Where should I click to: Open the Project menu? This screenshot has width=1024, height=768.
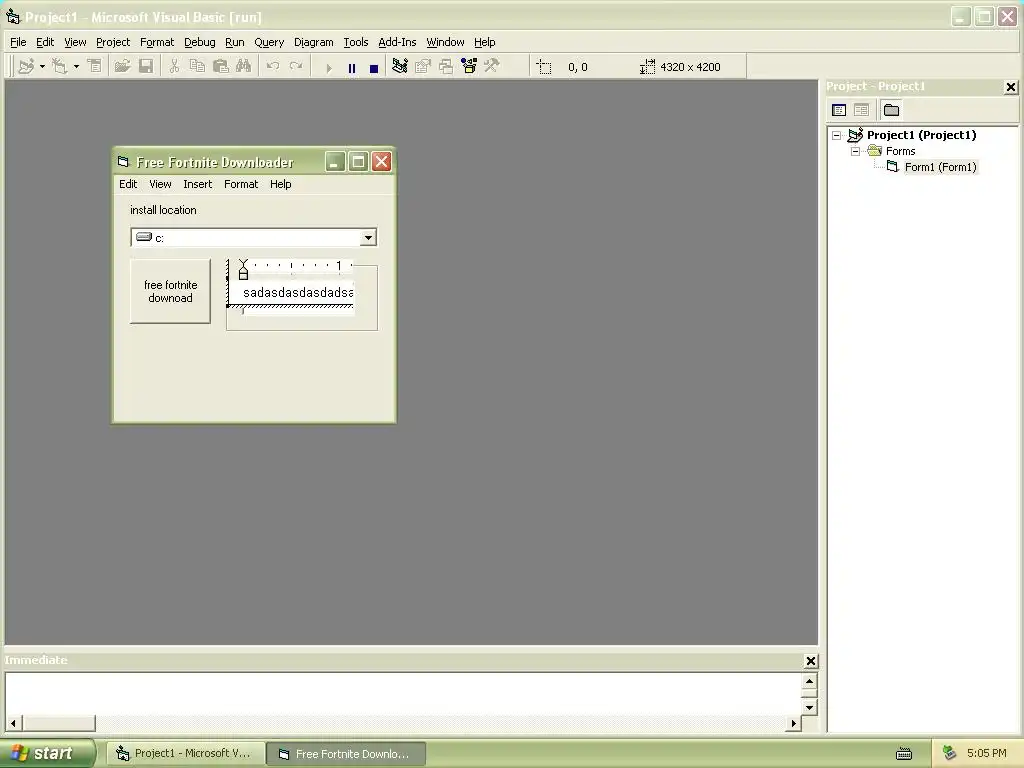tap(113, 42)
